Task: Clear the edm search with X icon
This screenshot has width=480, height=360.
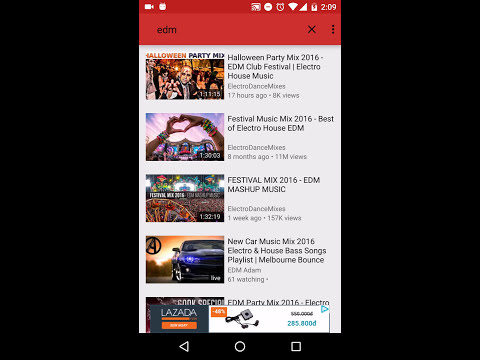Action: pyautogui.click(x=312, y=29)
